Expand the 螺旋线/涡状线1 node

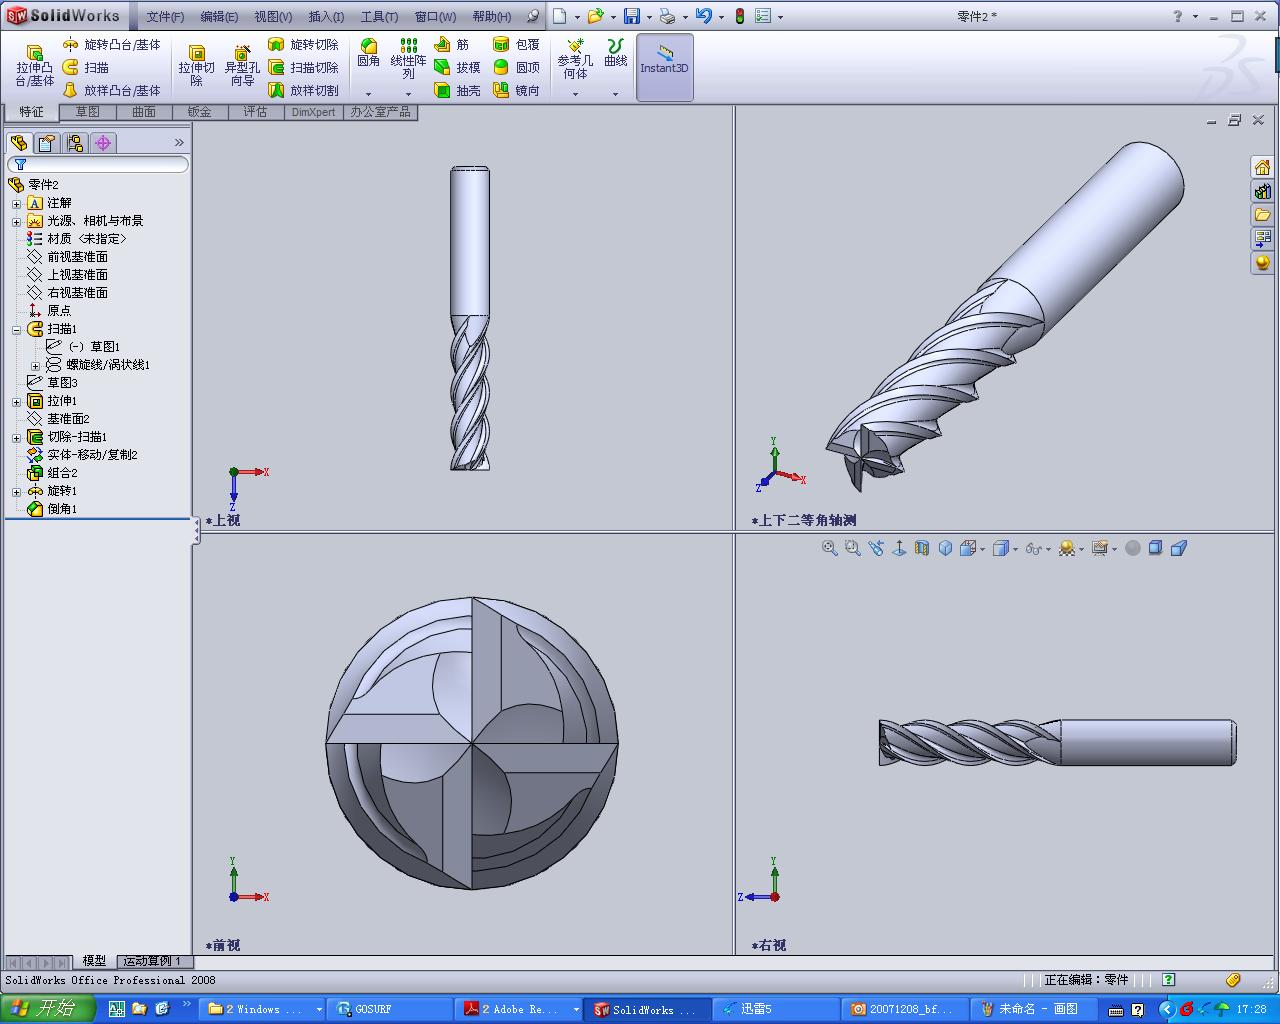pos(35,365)
